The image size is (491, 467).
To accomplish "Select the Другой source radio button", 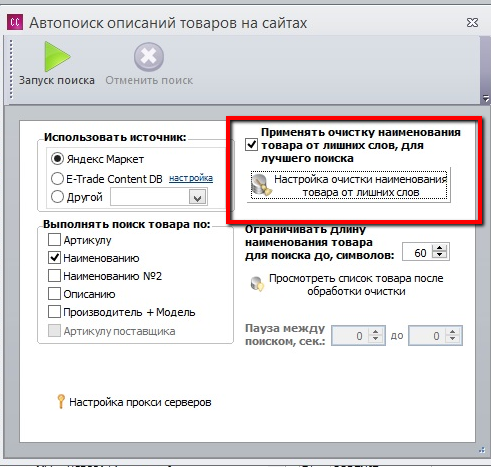I will click(57, 197).
